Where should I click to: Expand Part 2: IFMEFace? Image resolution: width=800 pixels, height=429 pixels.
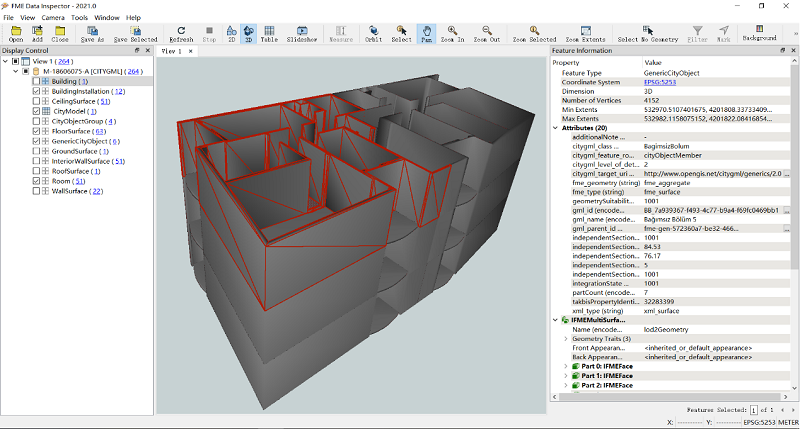pos(566,386)
